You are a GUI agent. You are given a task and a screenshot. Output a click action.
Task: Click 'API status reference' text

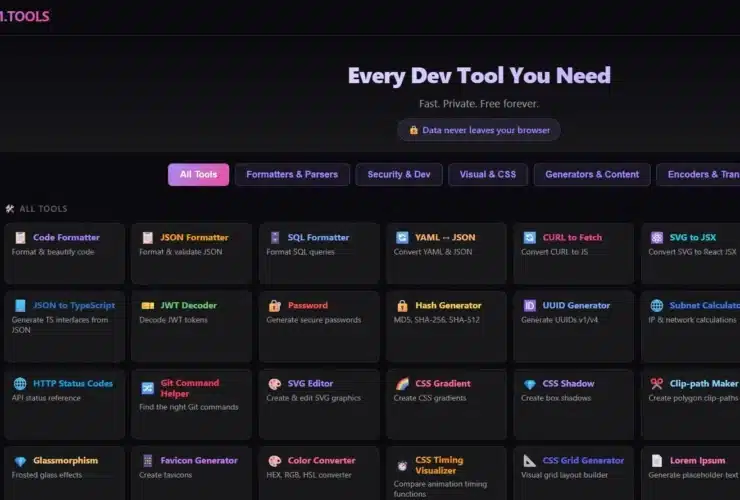pos(46,398)
